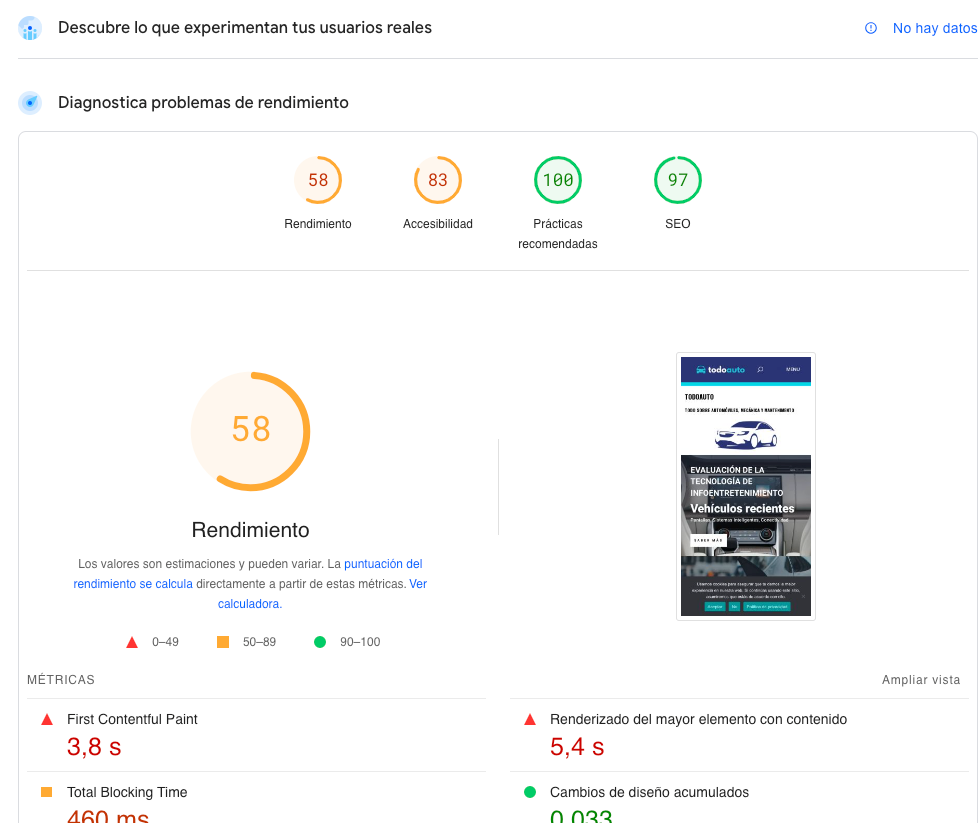The image size is (978, 823).
Task: Click the orange square 50–89 legend icon
Action: tap(223, 642)
